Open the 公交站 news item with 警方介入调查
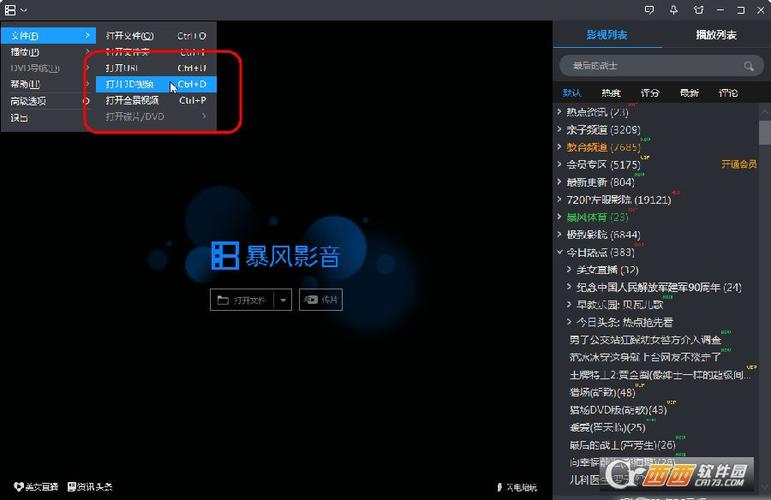 (x=645, y=340)
